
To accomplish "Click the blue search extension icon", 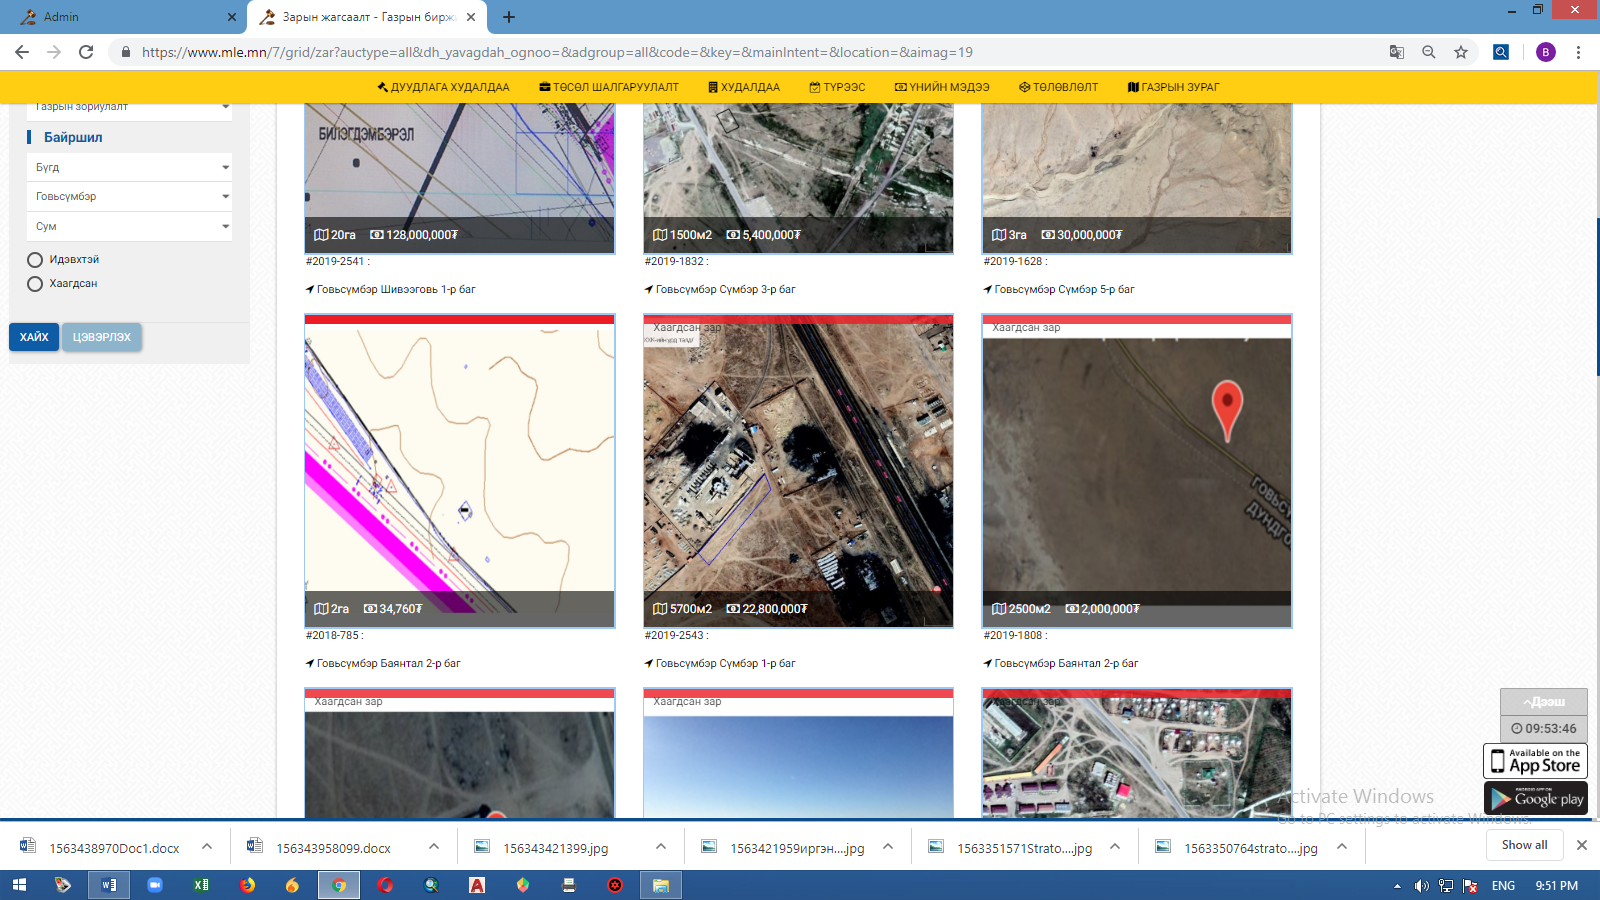I will [1501, 52].
